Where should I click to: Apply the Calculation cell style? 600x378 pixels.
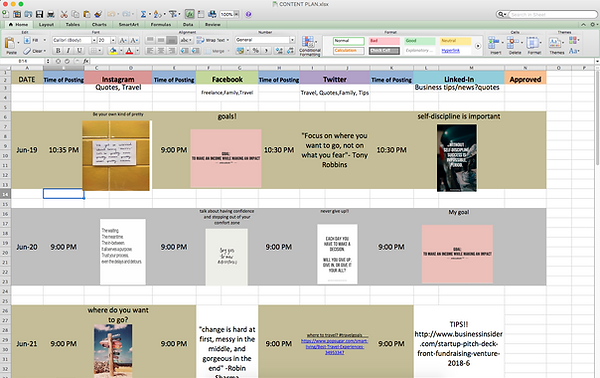(x=349, y=51)
